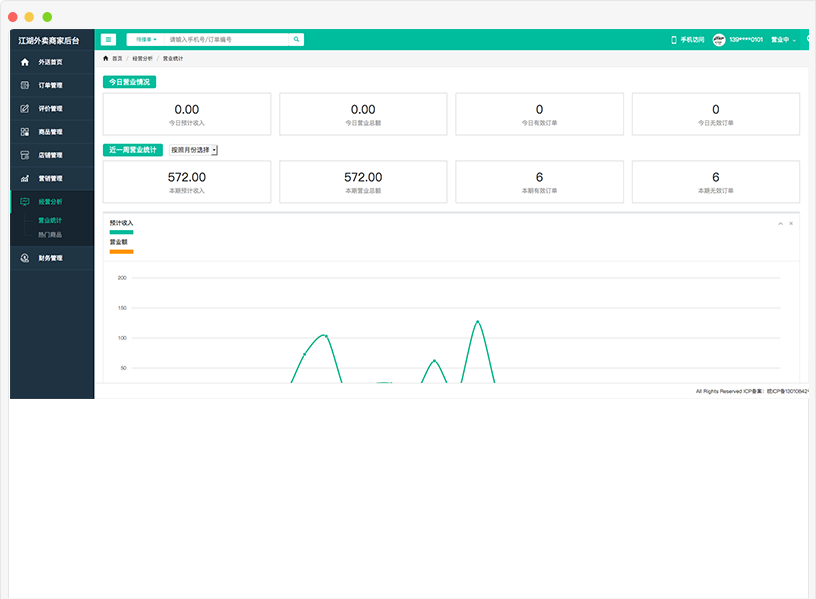Image resolution: width=816 pixels, height=599 pixels.
Task: Click the chart icon beside 营销管理
Action: (x=24, y=179)
